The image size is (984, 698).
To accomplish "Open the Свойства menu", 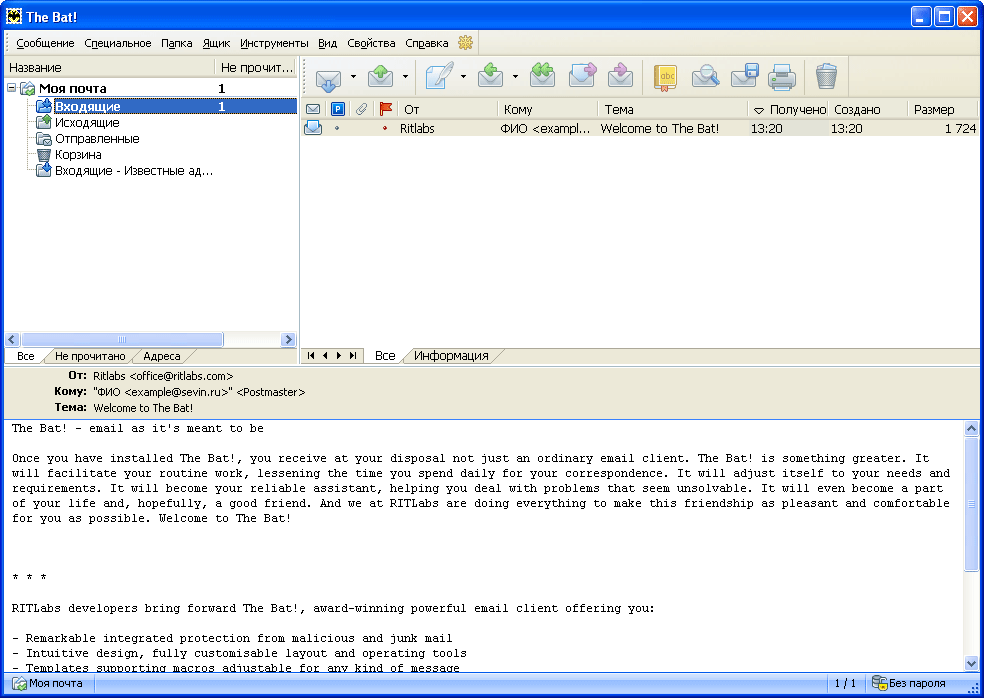I will [372, 43].
